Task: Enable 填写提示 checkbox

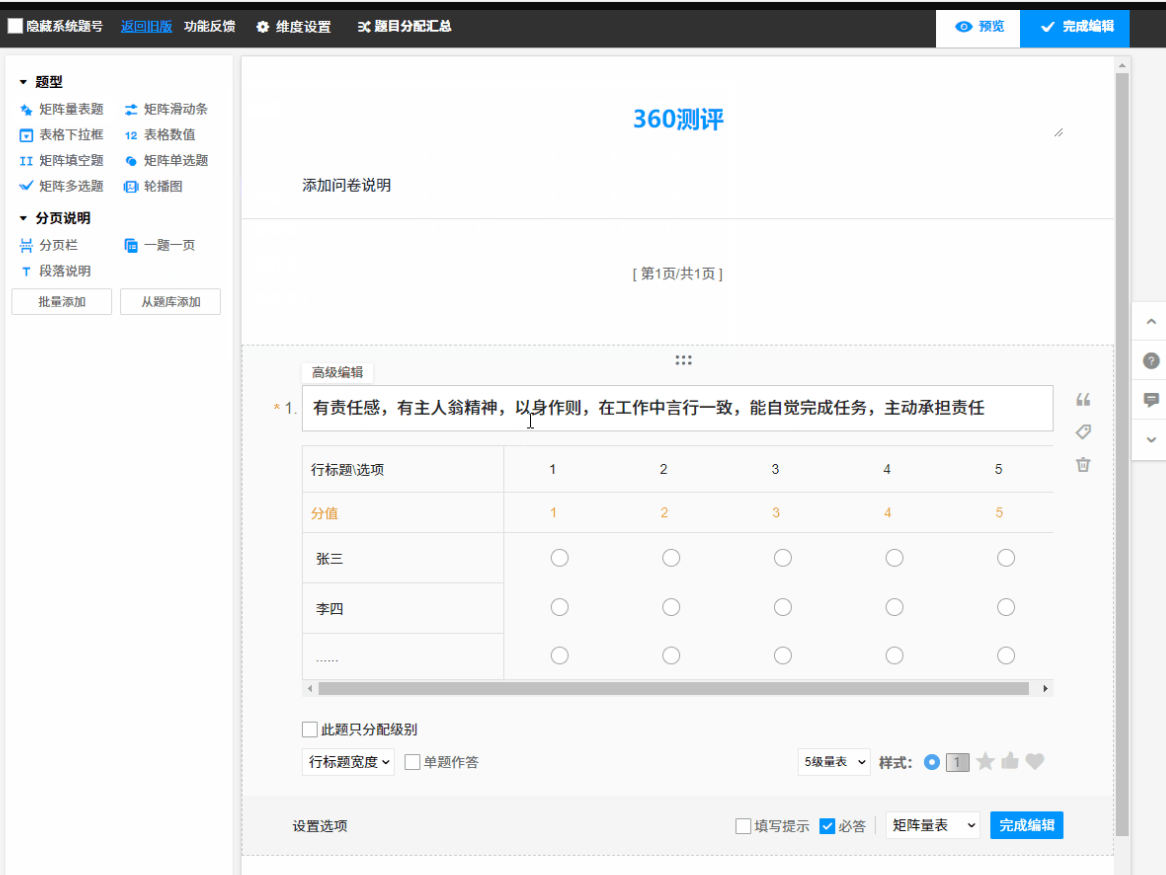Action: 743,826
